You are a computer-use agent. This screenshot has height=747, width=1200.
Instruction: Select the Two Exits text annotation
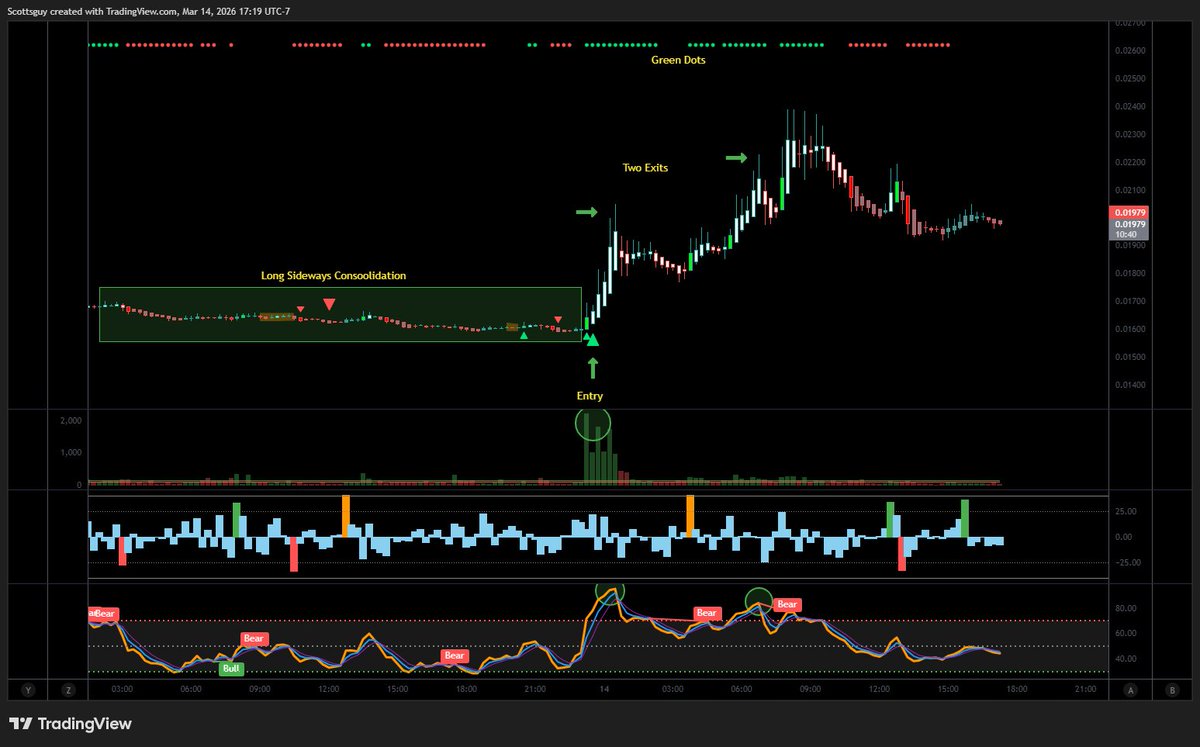[x=645, y=168]
